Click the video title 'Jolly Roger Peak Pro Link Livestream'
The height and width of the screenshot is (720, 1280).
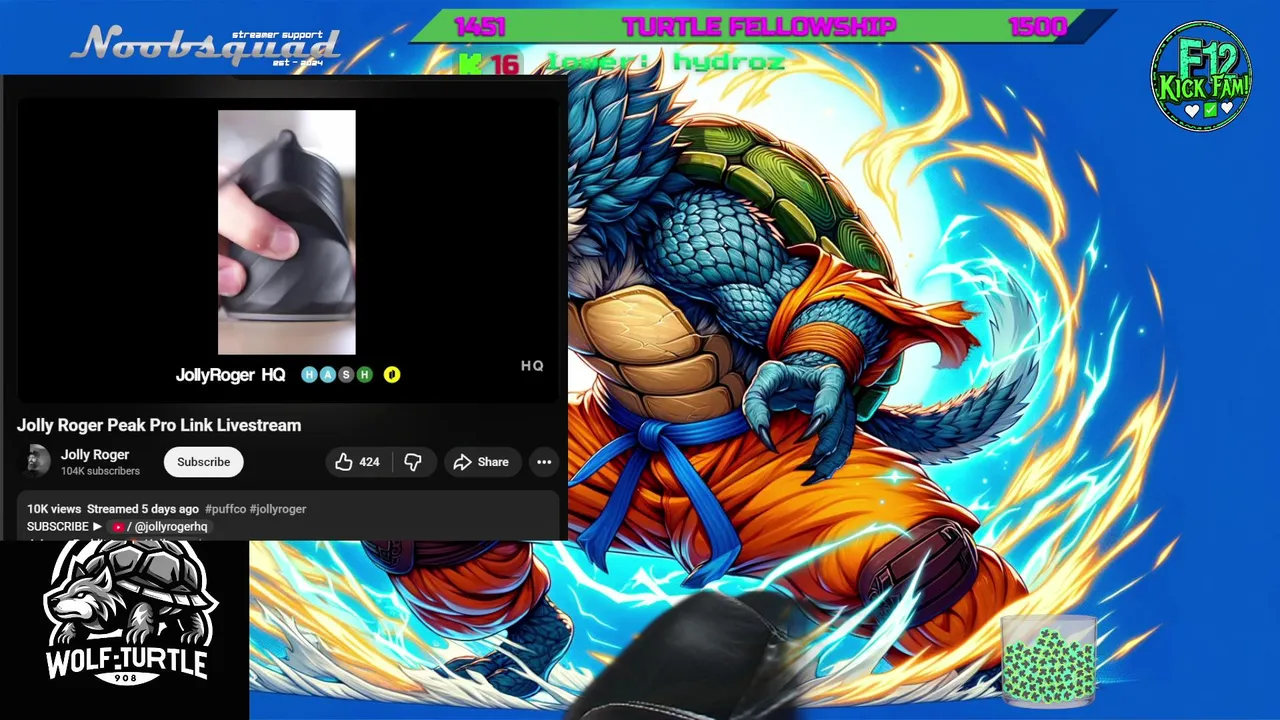[x=159, y=425]
